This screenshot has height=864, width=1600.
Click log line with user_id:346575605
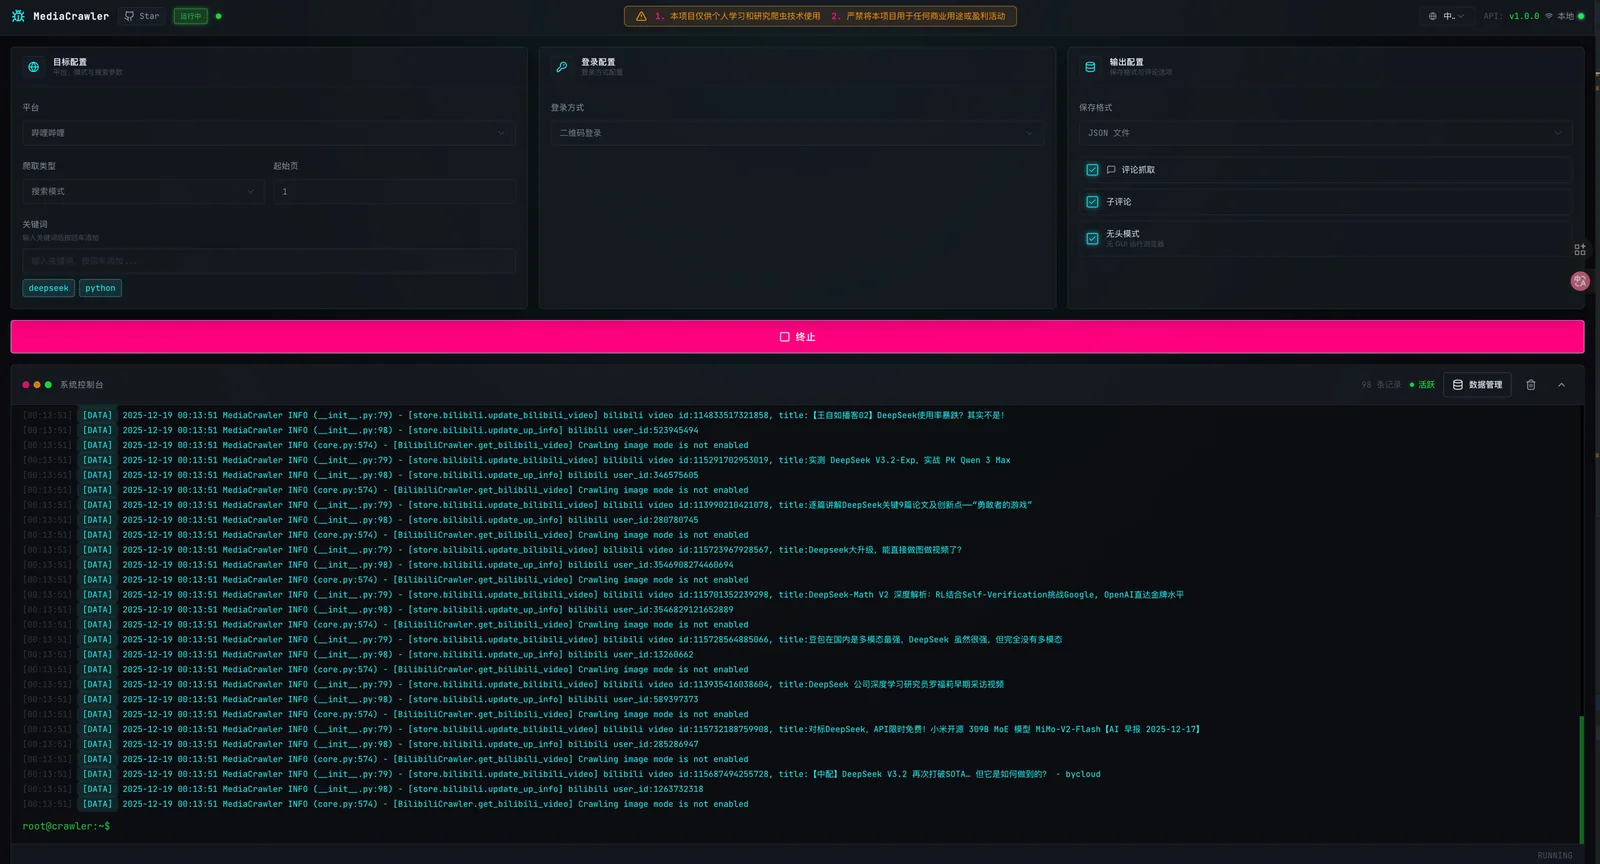[360, 475]
